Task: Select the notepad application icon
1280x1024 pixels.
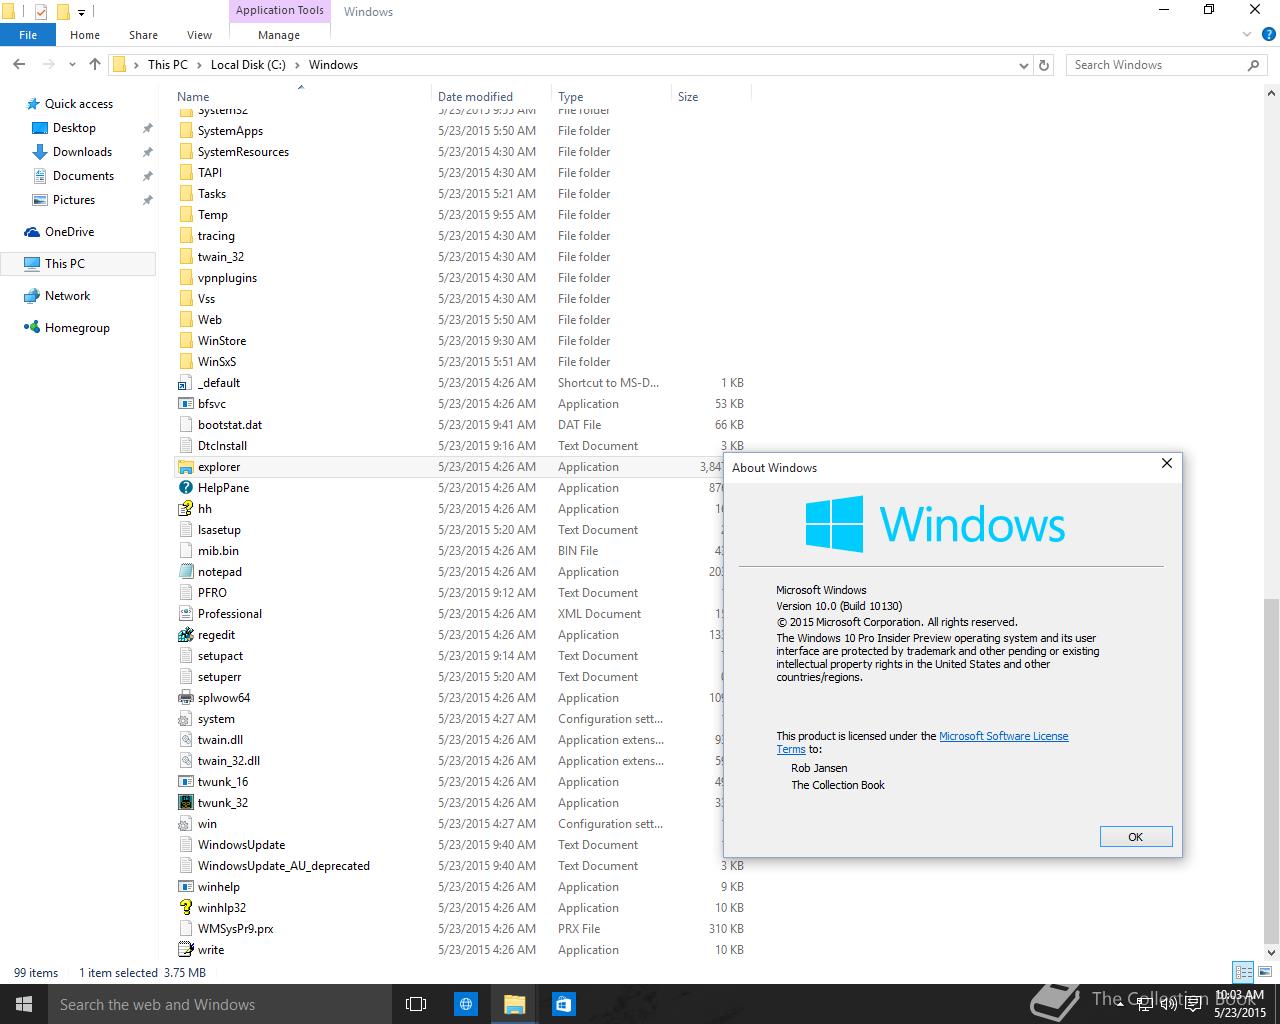Action: tap(185, 572)
